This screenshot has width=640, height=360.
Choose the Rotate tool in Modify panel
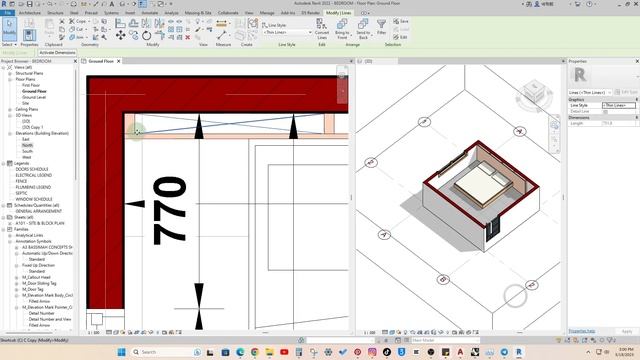coord(147,36)
